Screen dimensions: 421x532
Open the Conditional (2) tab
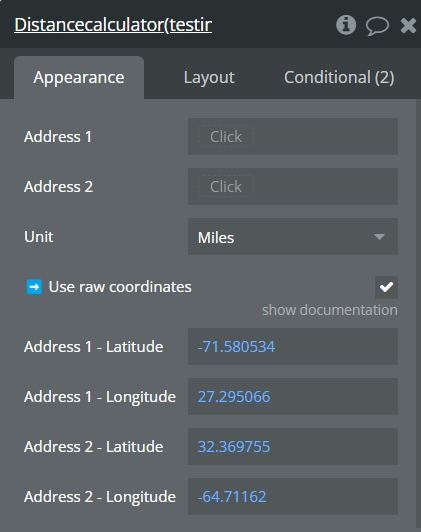click(339, 77)
